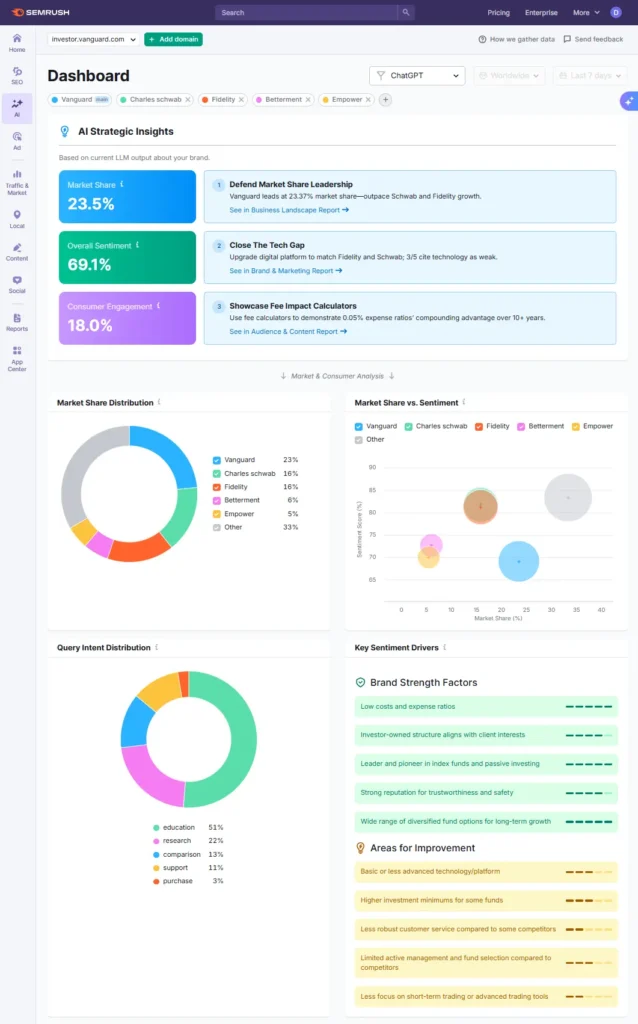Image resolution: width=638 pixels, height=1024 pixels.
Task: Toggle Fidelity checkbox in sentiment chart legend
Action: click(x=479, y=426)
